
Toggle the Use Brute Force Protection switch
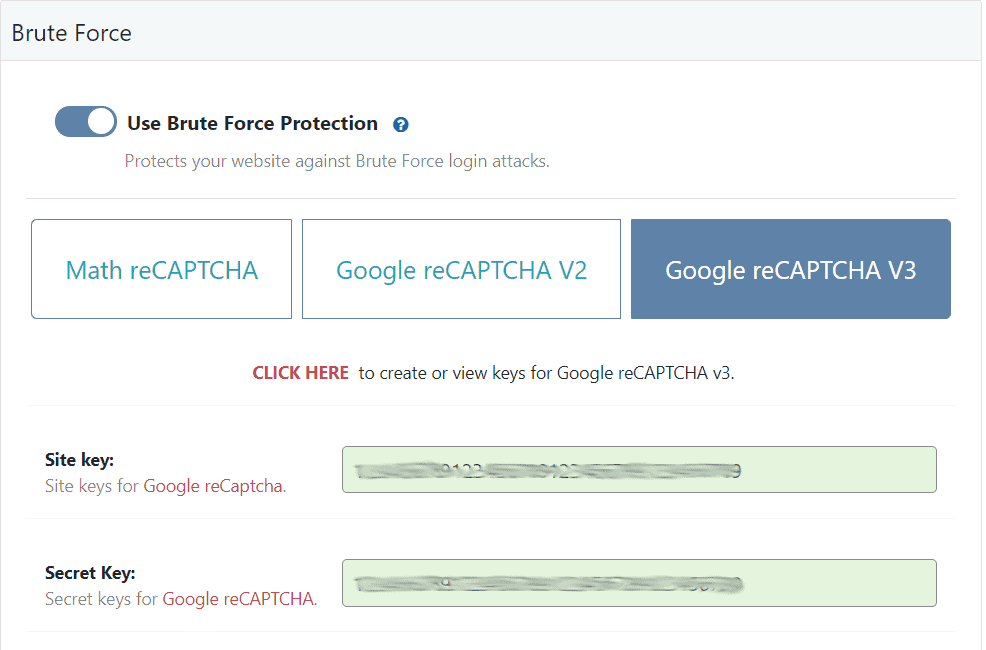click(86, 122)
